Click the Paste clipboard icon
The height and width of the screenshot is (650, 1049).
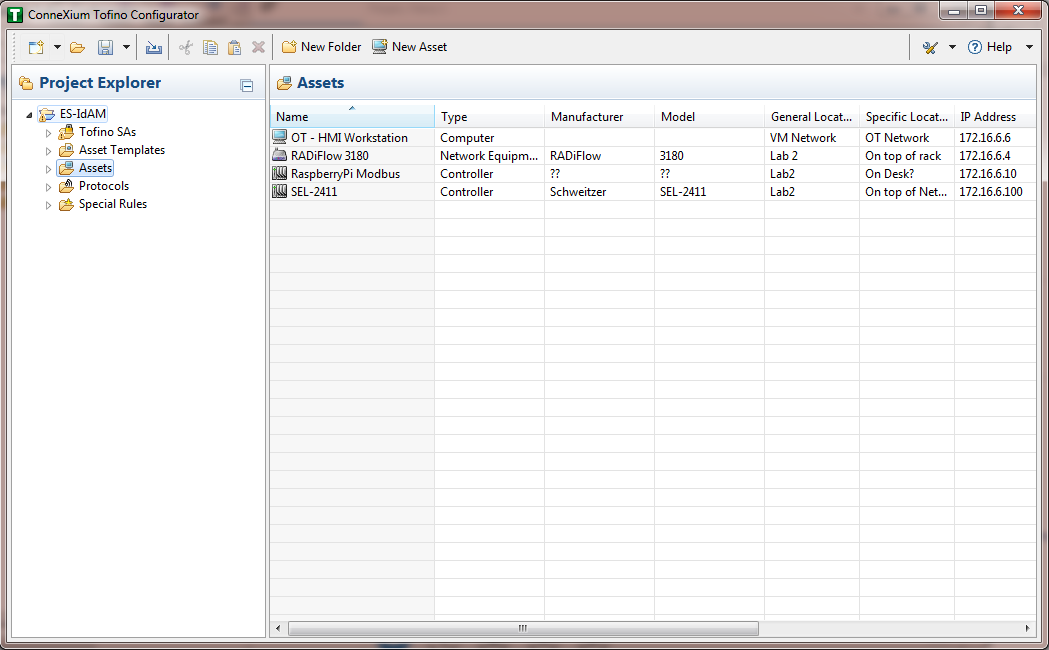coord(234,47)
